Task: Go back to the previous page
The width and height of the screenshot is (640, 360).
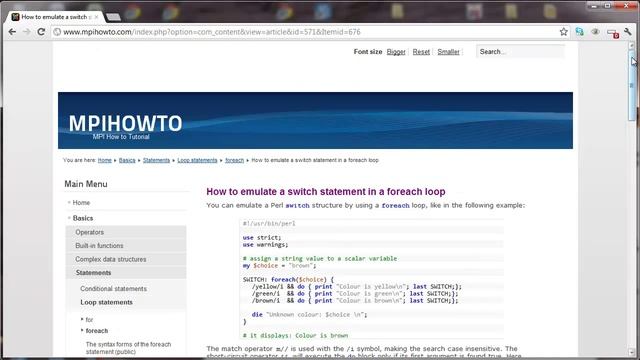Action: tap(12, 32)
